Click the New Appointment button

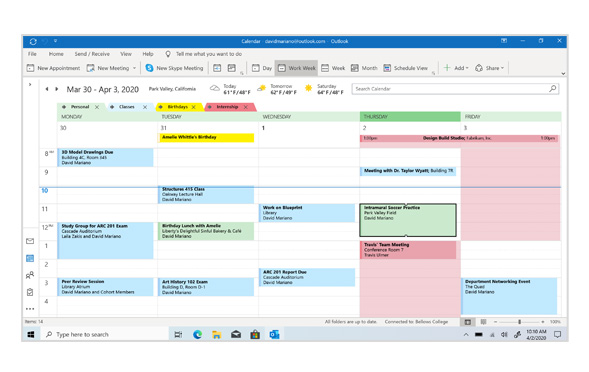coord(53,68)
